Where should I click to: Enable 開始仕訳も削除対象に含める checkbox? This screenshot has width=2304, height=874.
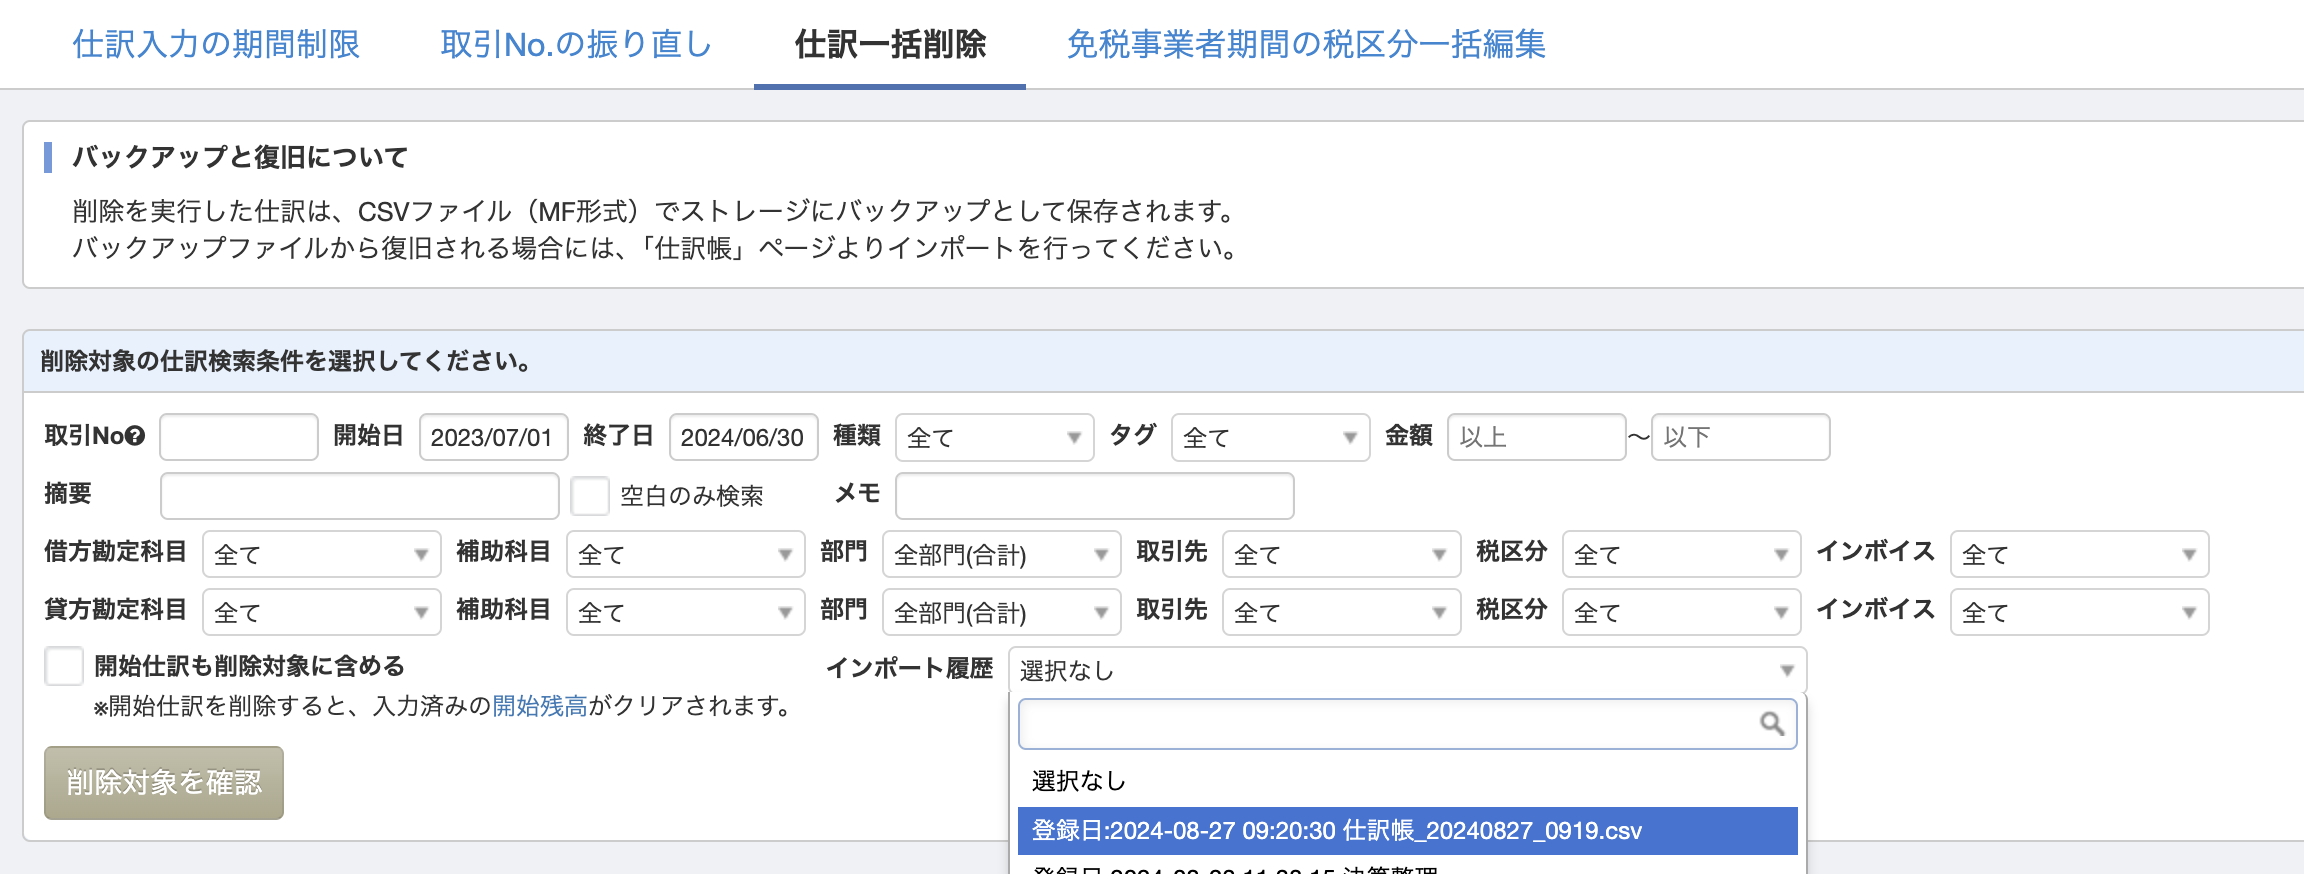[x=64, y=666]
